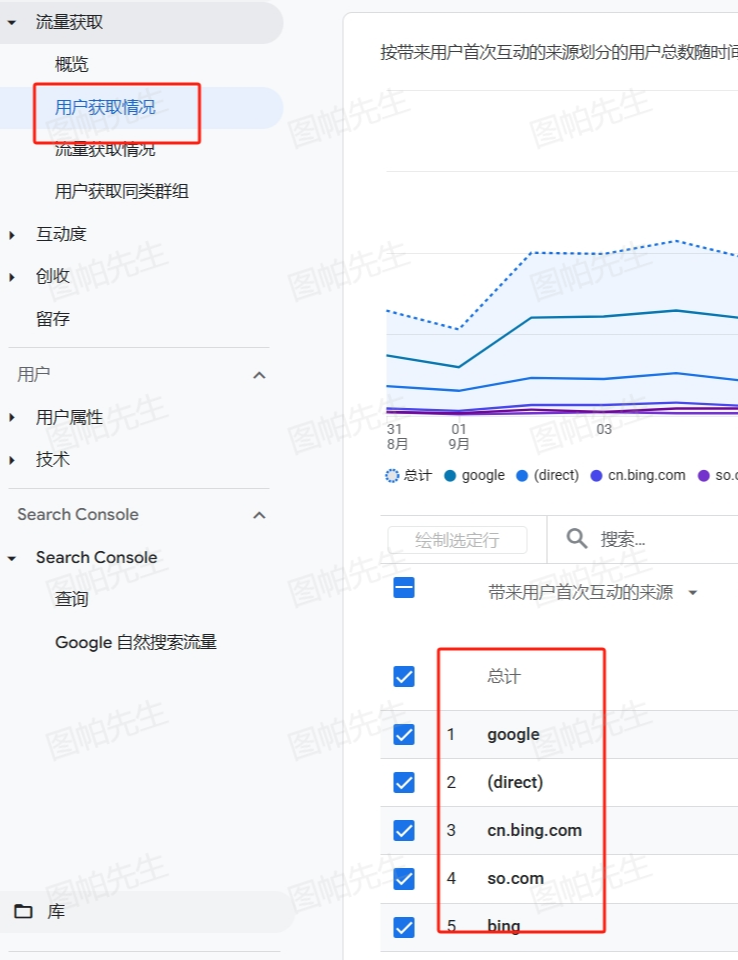Click the 03 date on chart axis
This screenshot has width=738, height=960.
point(604,430)
